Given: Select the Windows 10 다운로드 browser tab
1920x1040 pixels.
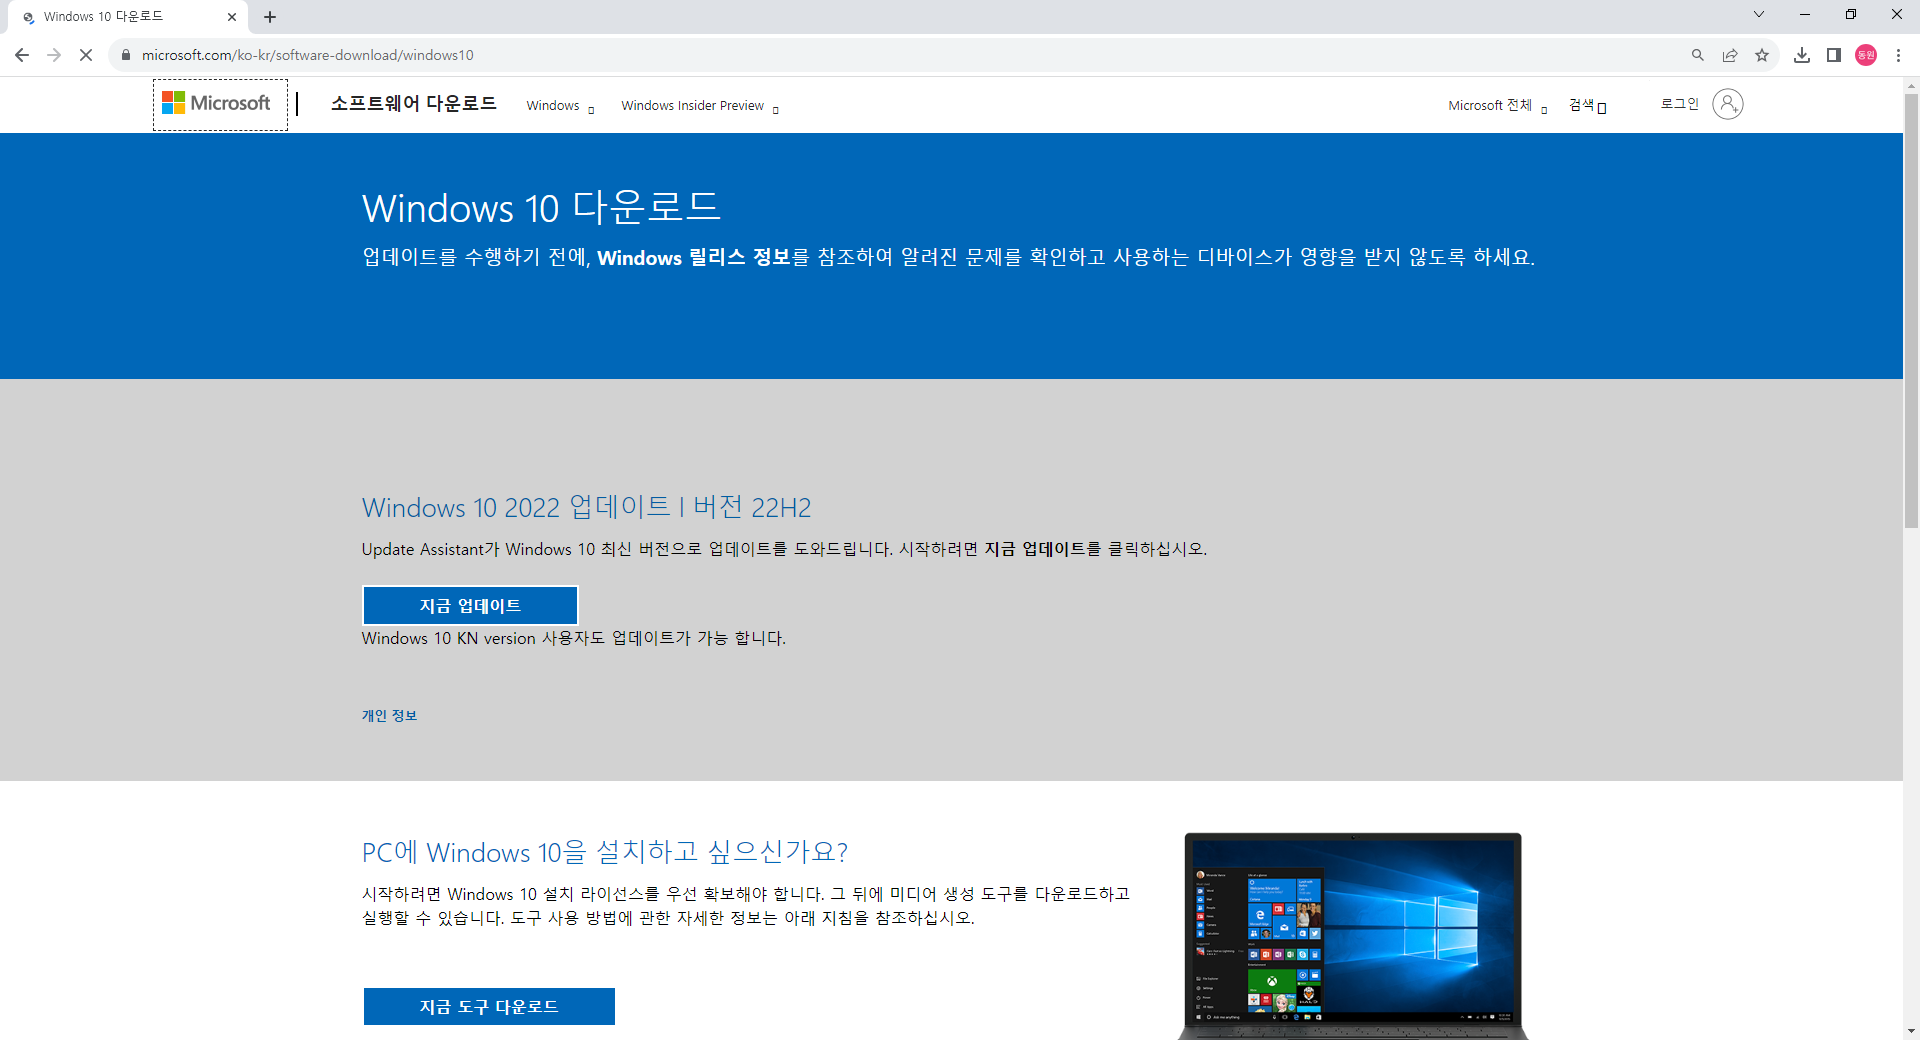Looking at the screenshot, I should 128,17.
